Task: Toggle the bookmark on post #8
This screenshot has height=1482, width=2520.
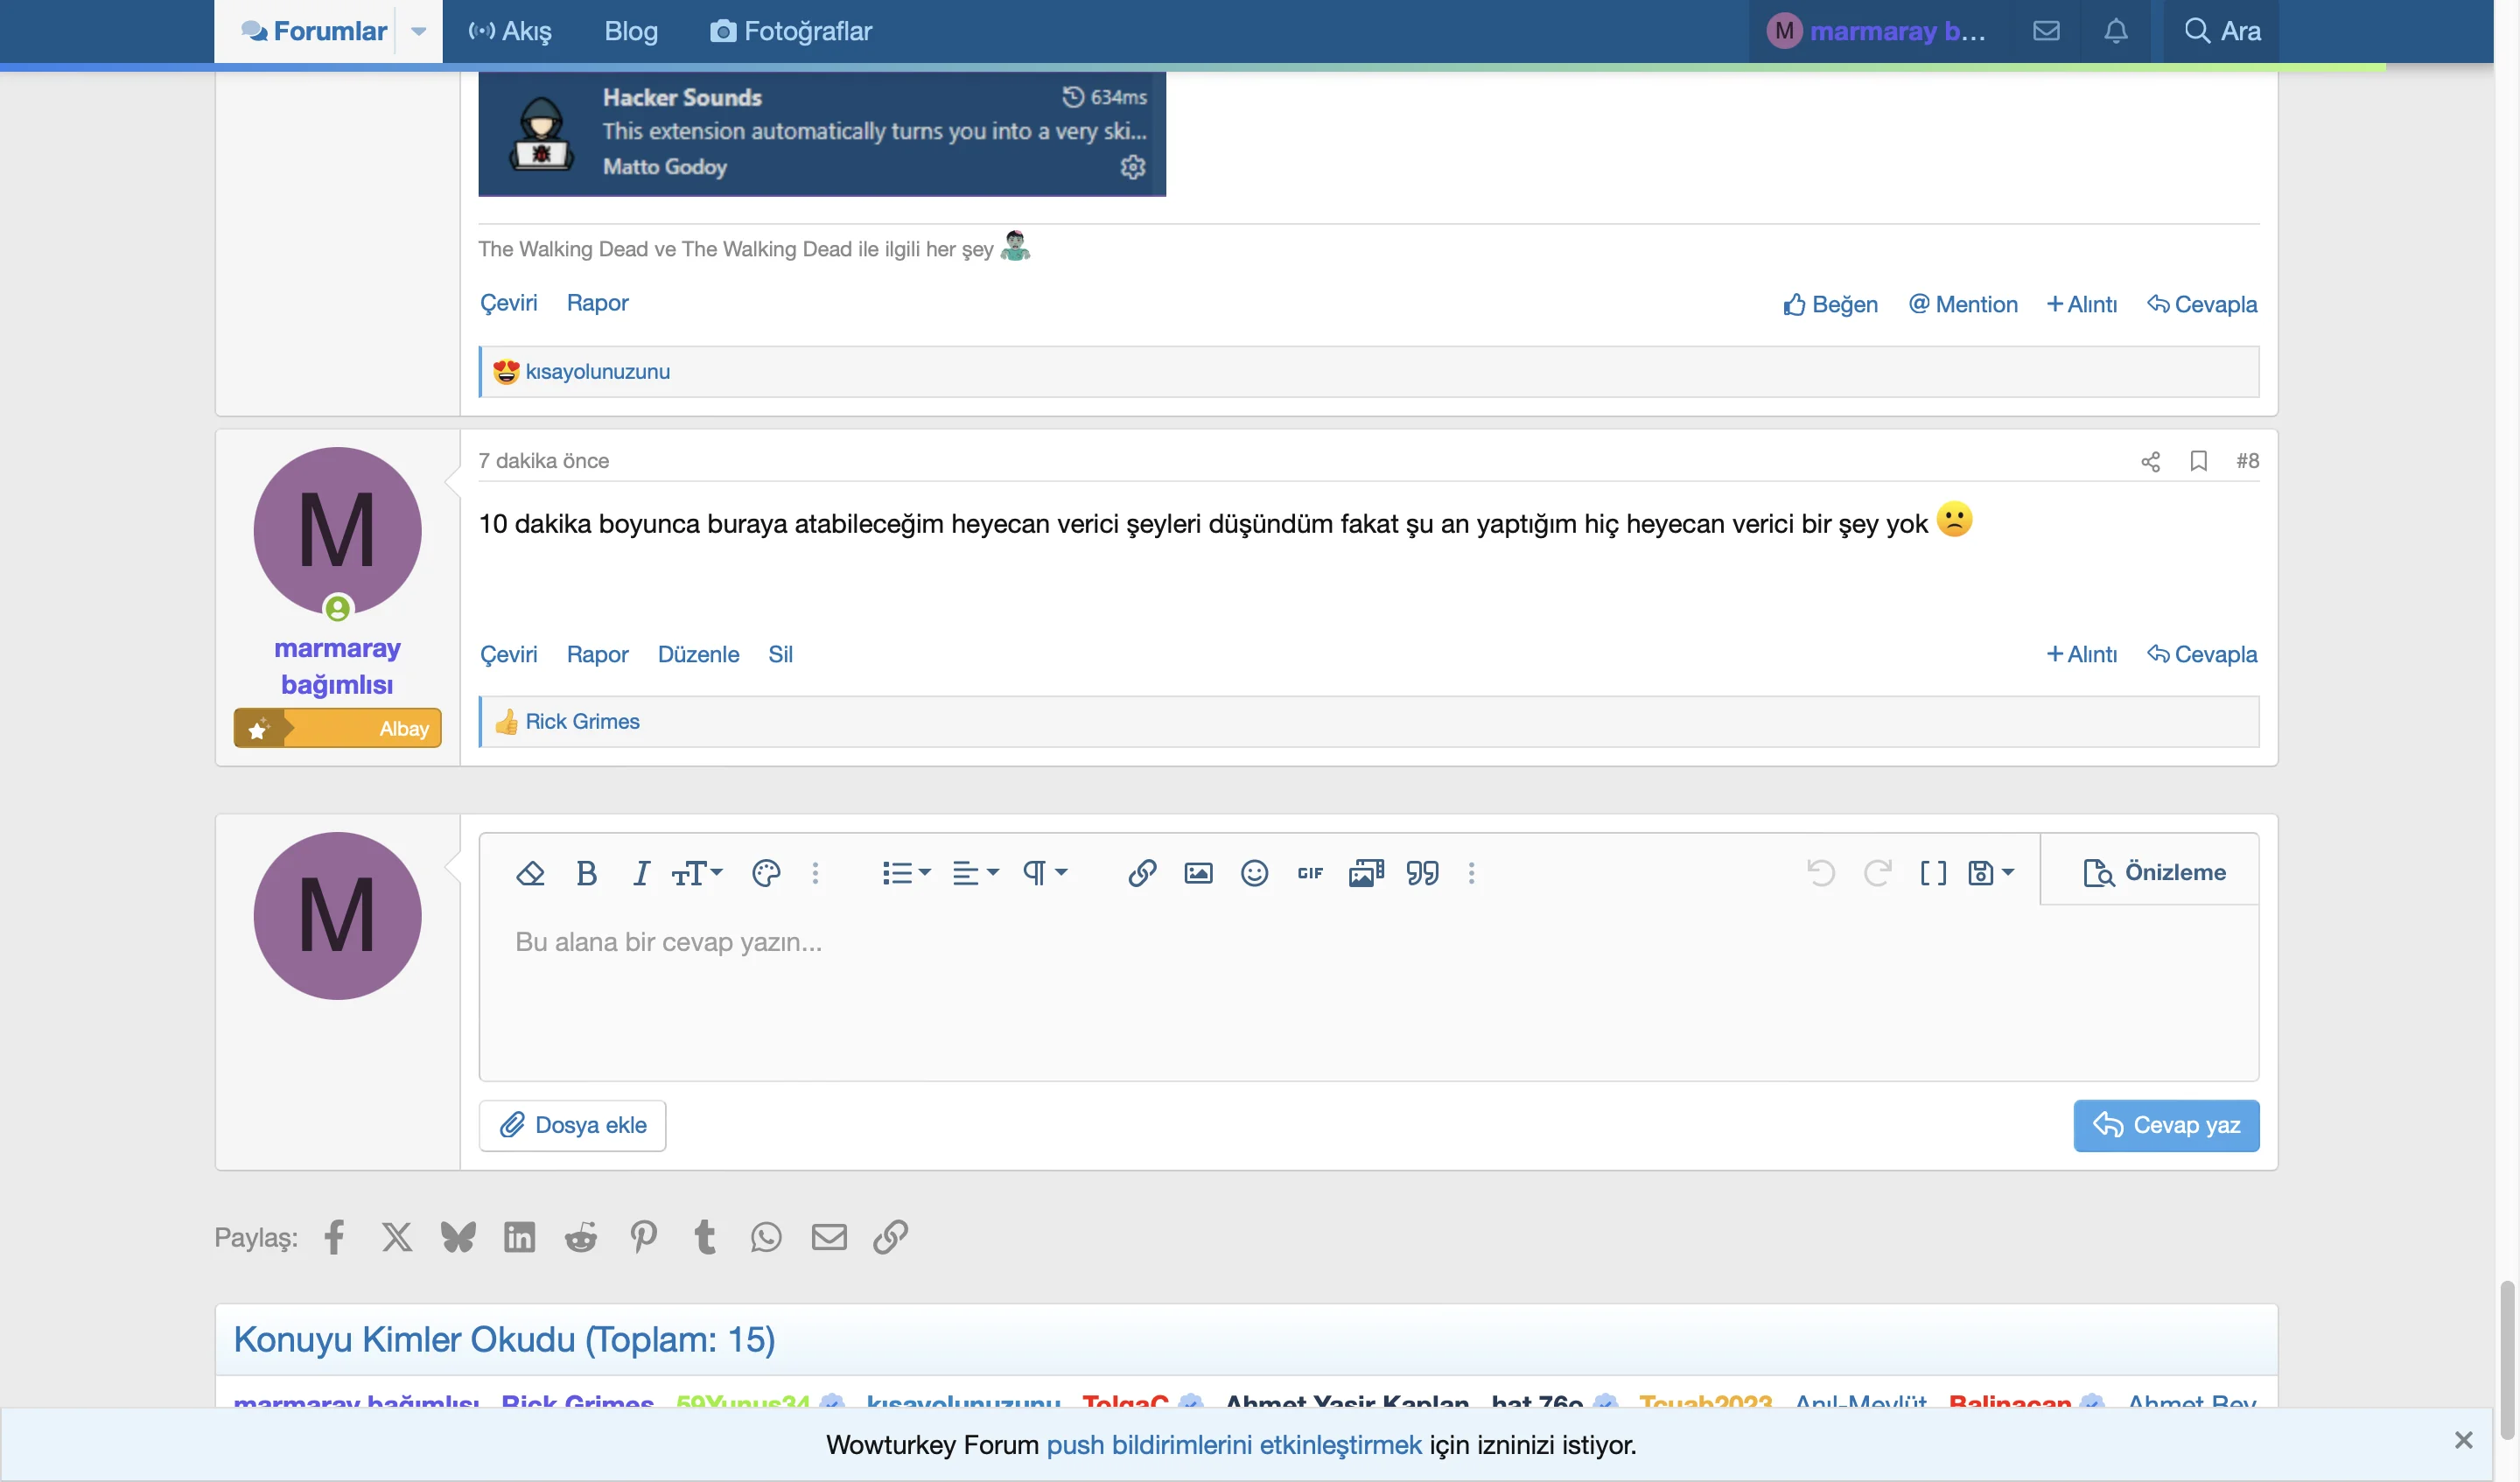Action: coord(2198,461)
